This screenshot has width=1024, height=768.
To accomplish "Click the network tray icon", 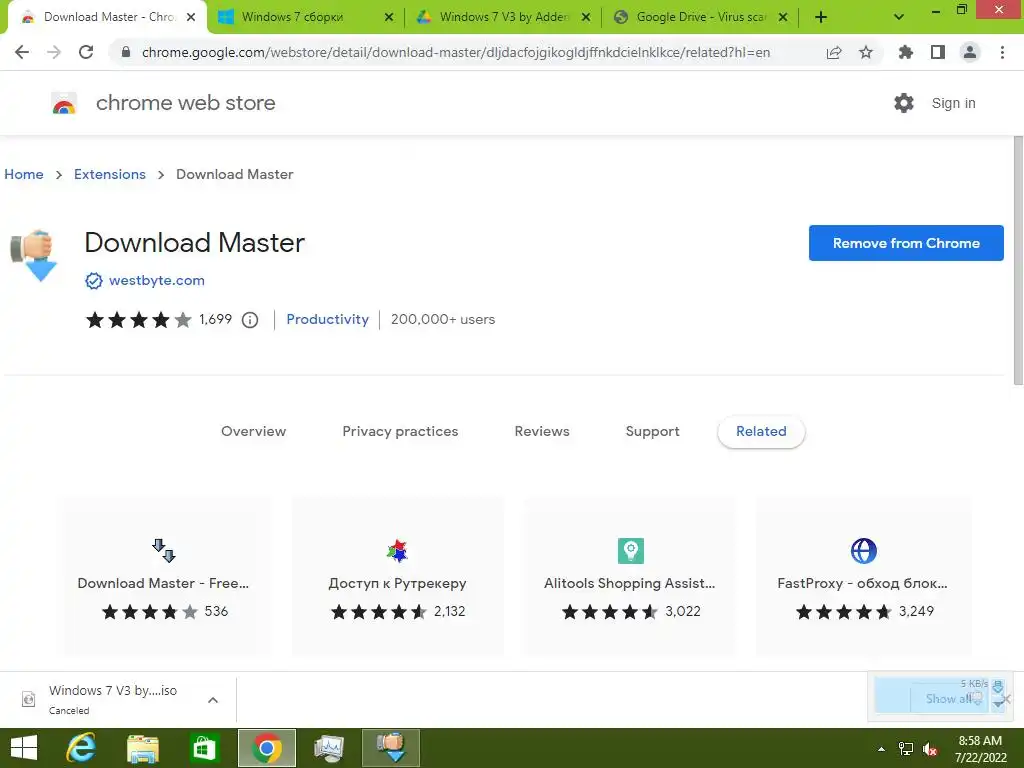I will [x=906, y=749].
